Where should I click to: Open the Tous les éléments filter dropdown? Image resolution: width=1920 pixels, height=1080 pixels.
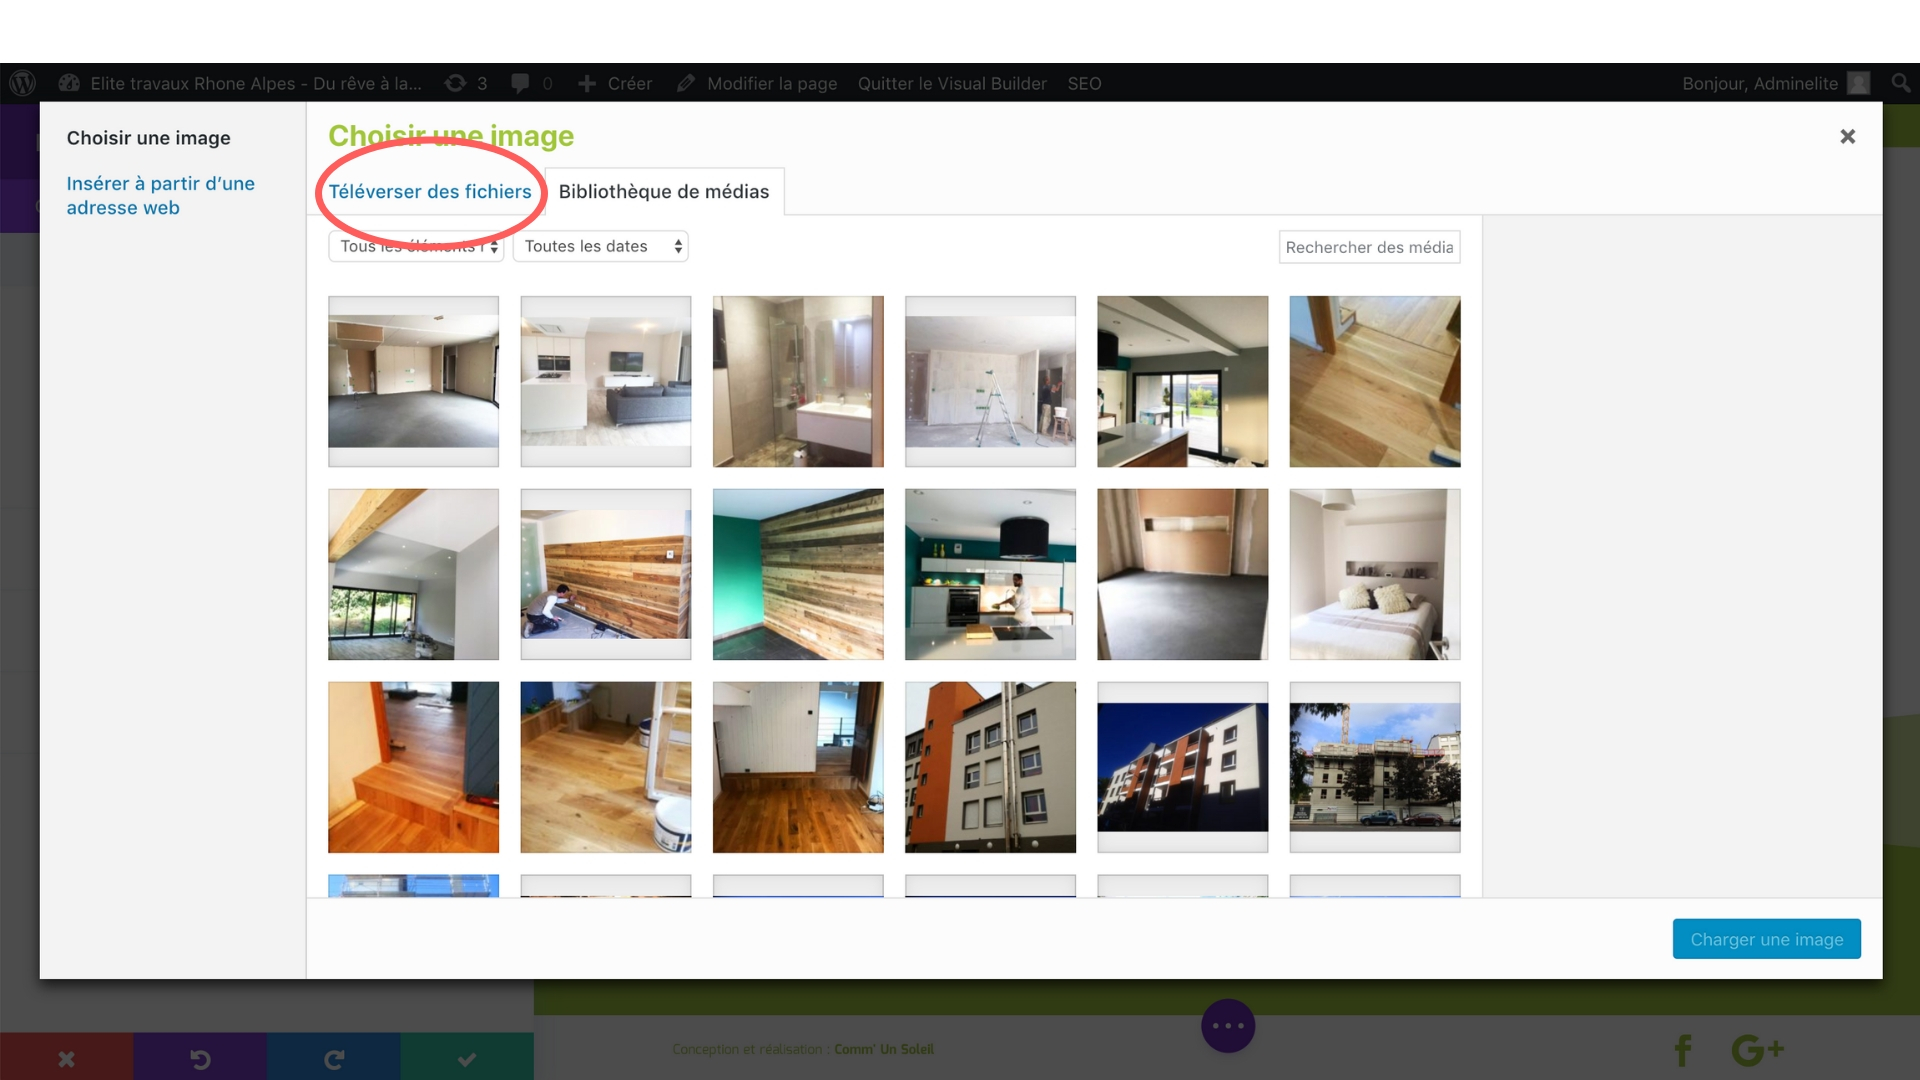pyautogui.click(x=416, y=246)
